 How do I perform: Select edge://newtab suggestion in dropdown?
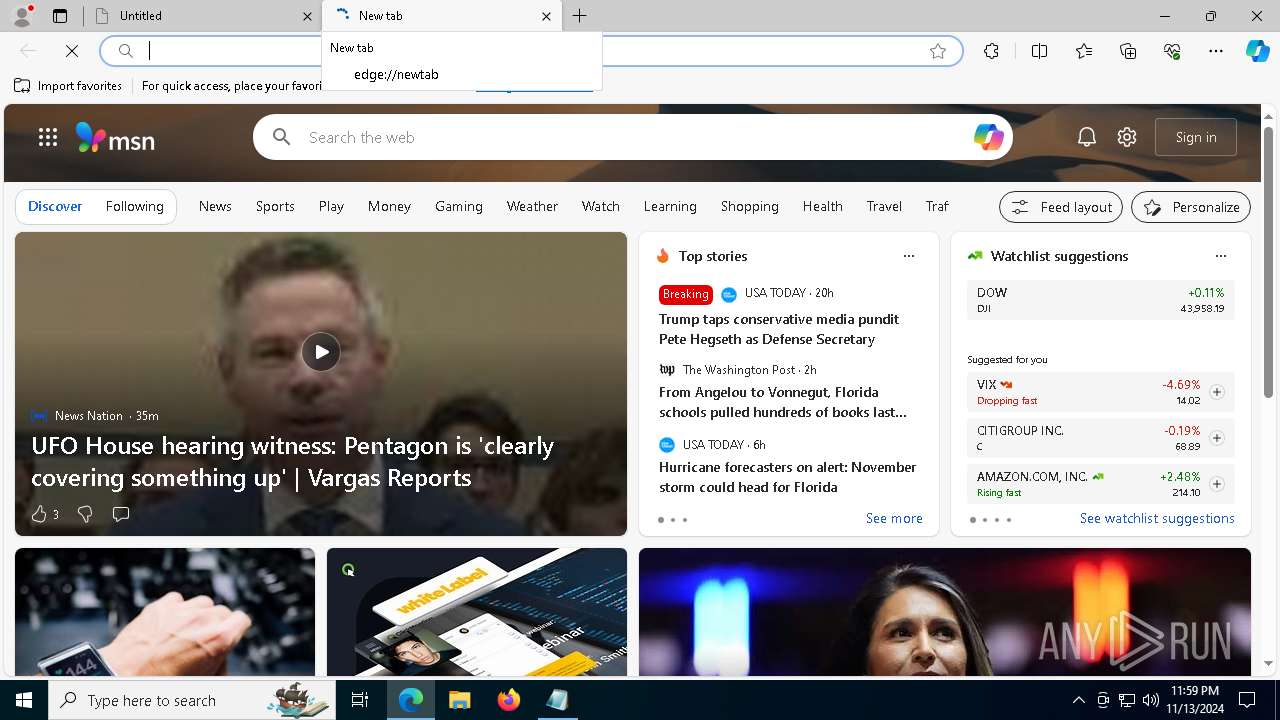point(462,74)
